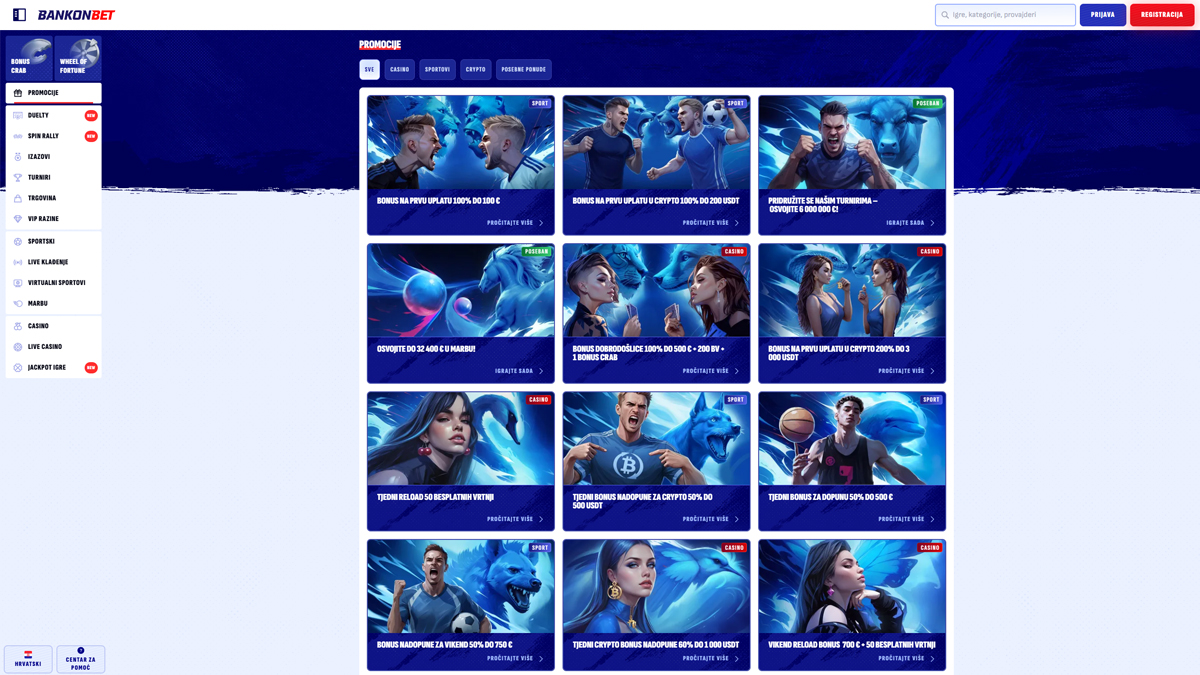The image size is (1200, 675).
Task: Toggle the sidebar collapse icon
Action: [x=19, y=15]
